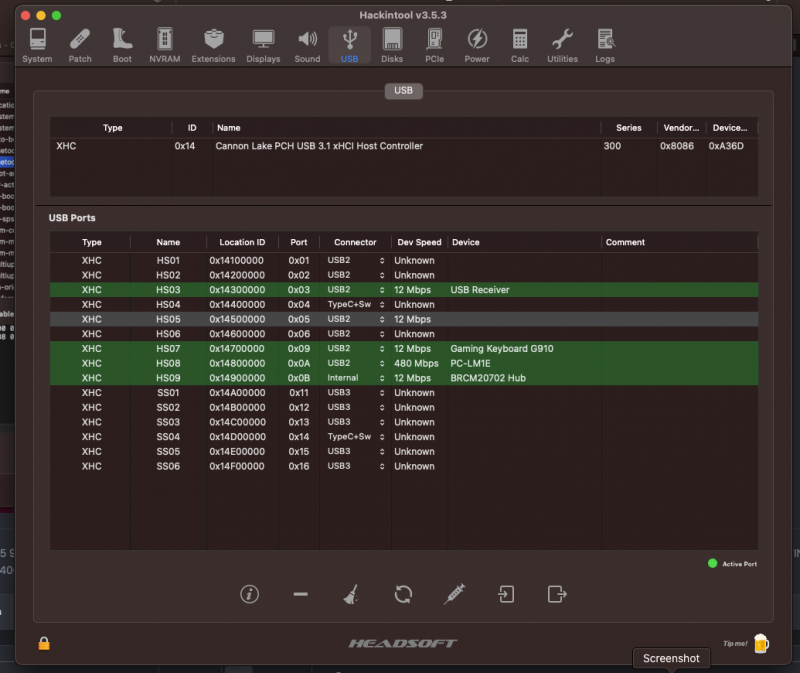This screenshot has width=800, height=673.
Task: Click the refresh arrows icon
Action: pos(403,594)
